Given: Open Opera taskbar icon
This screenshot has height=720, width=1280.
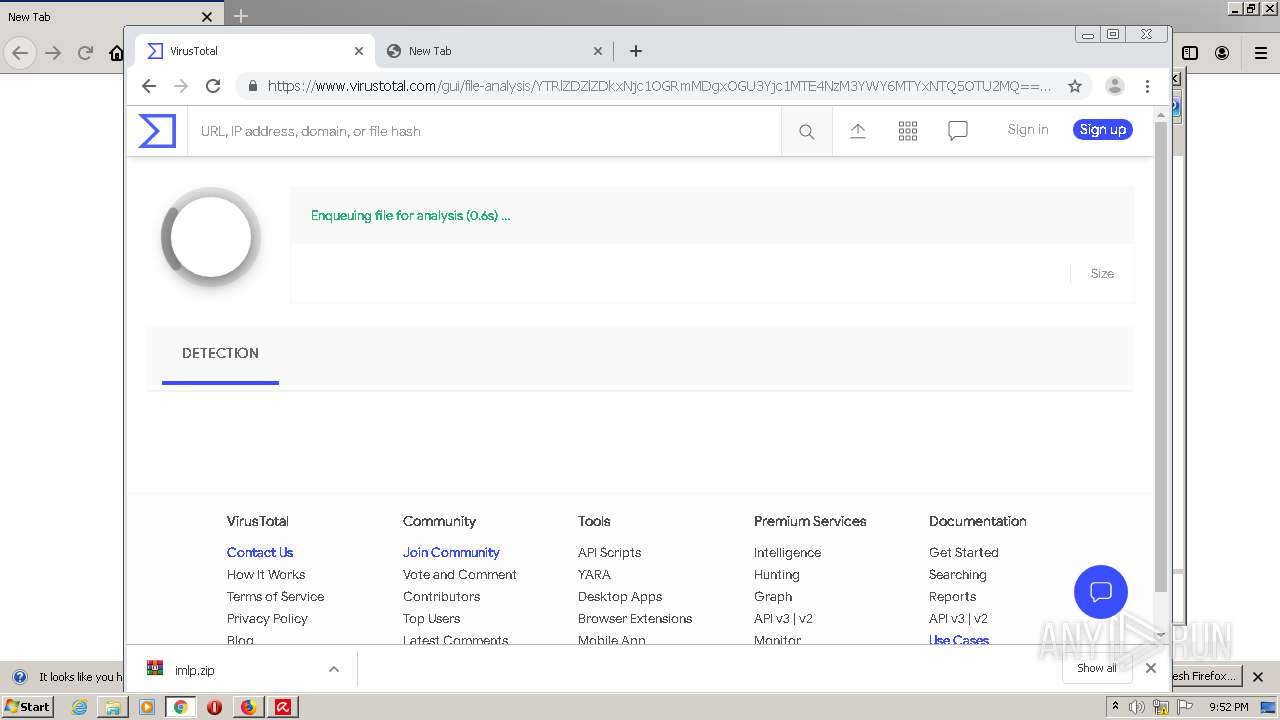Looking at the screenshot, I should pyautogui.click(x=214, y=707).
